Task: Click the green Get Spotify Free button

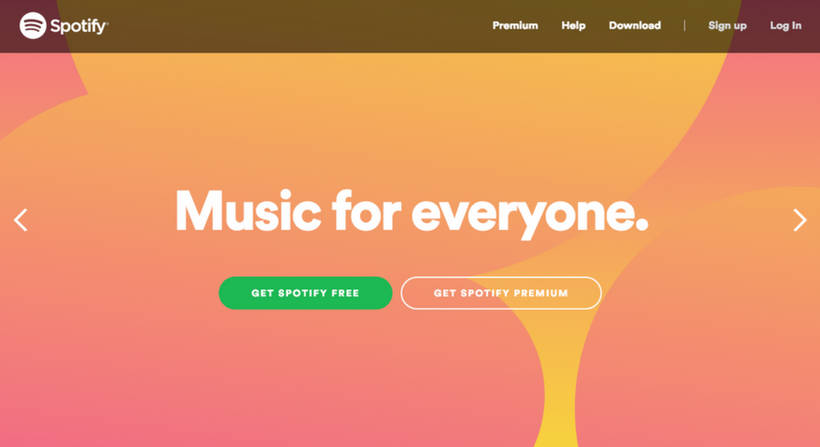Action: 305,293
